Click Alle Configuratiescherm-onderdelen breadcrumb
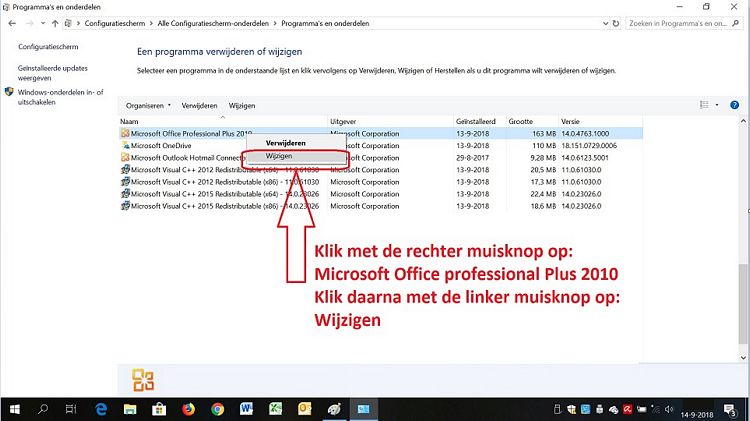 point(213,23)
